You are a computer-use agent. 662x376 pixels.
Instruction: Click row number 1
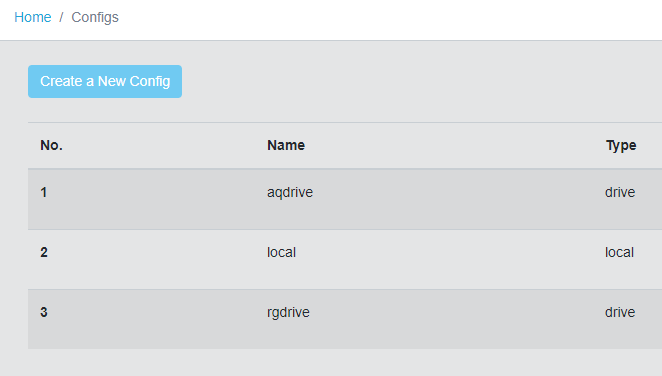[x=43, y=192]
